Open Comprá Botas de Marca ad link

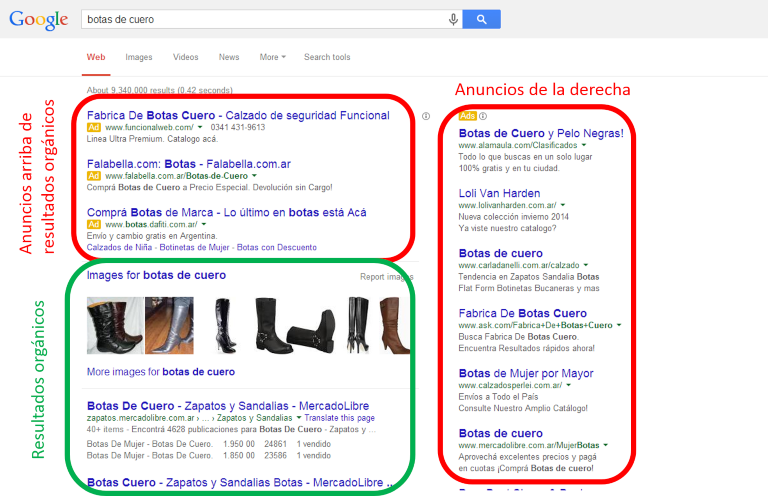[226, 213]
